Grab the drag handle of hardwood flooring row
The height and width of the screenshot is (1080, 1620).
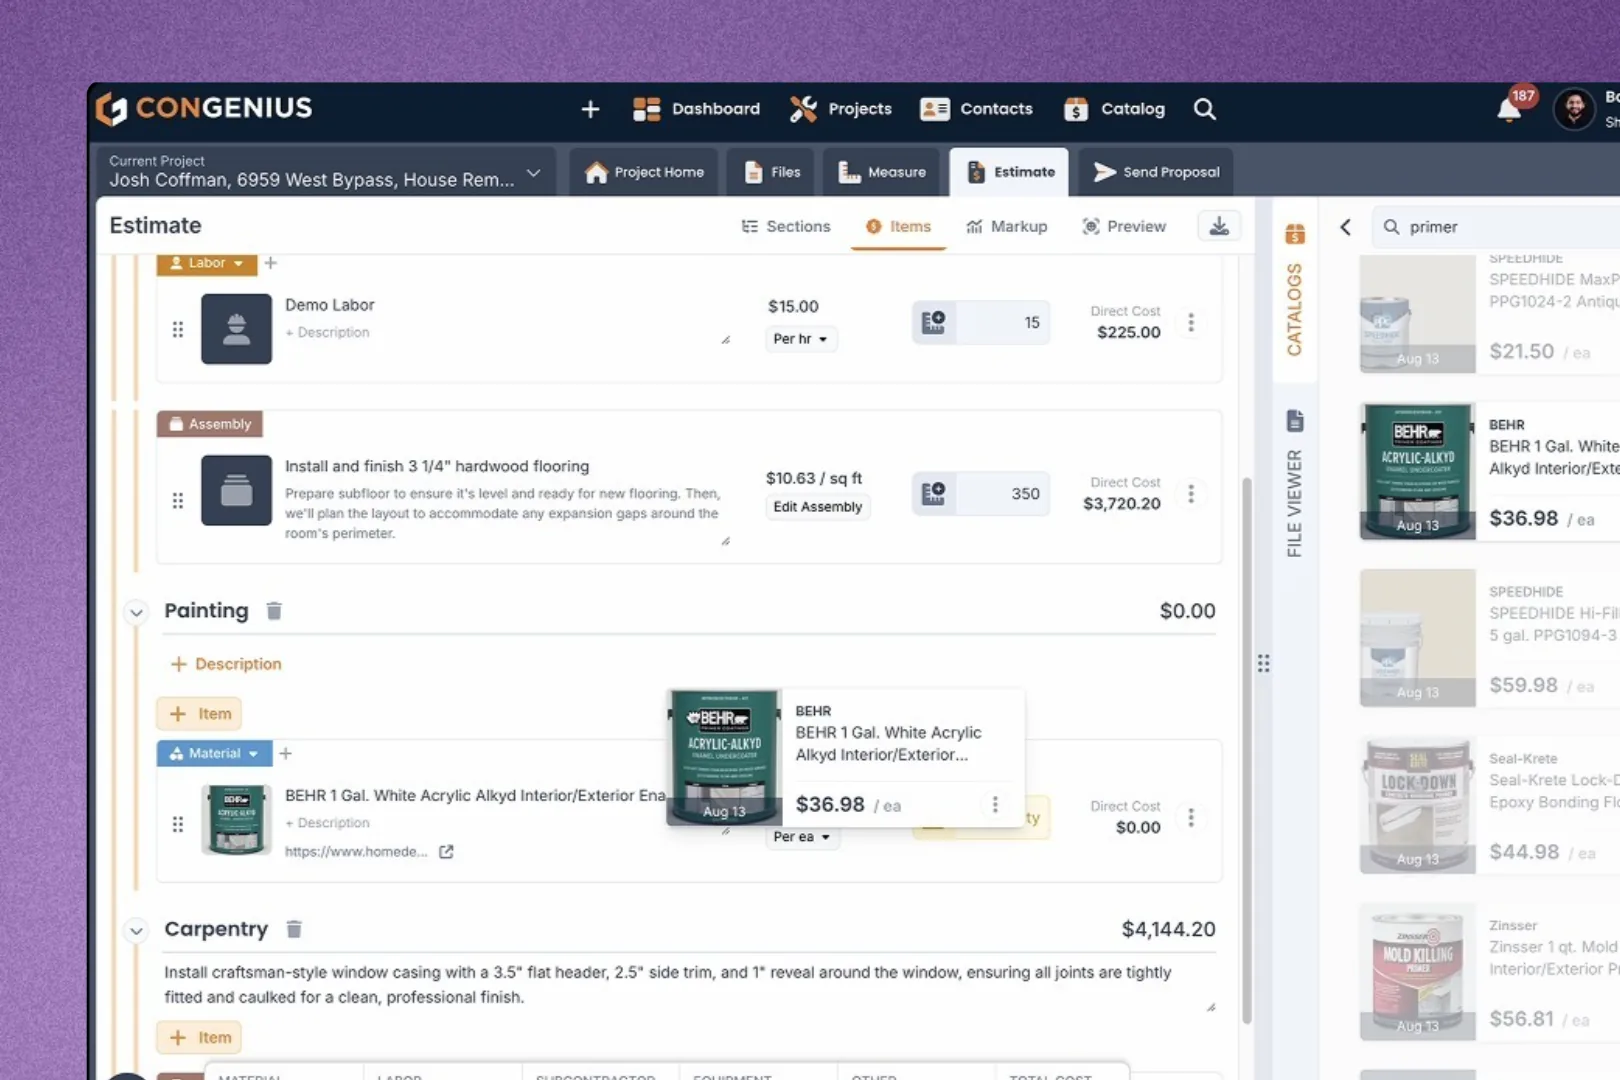pos(178,500)
